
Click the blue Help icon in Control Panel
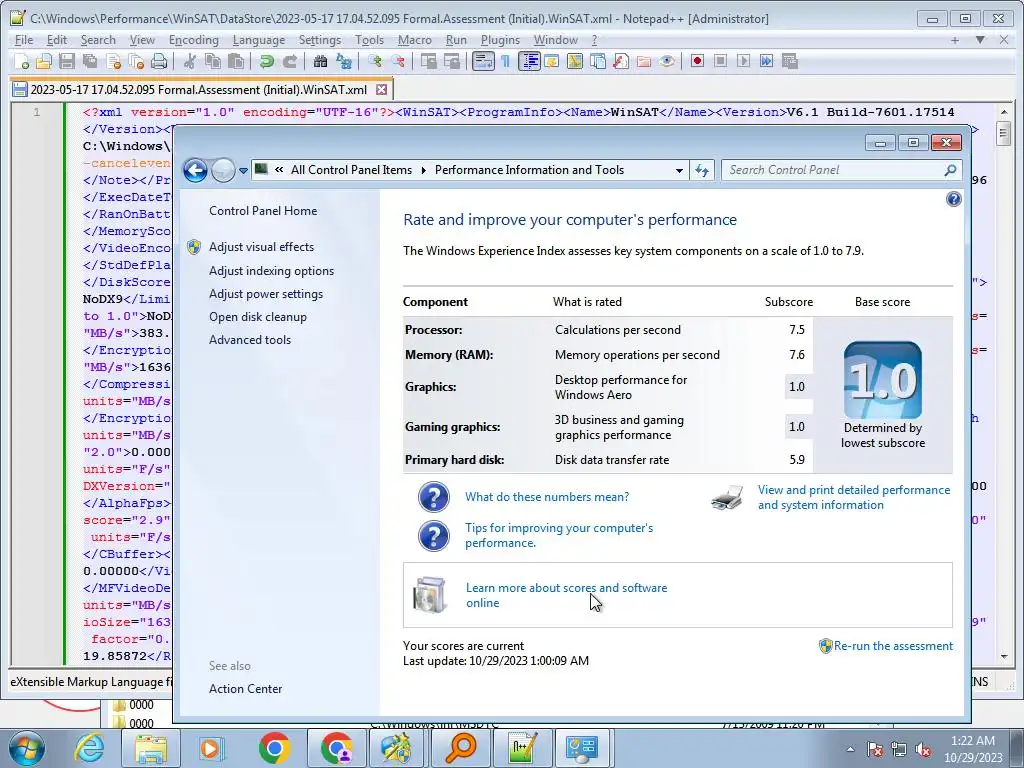point(953,199)
